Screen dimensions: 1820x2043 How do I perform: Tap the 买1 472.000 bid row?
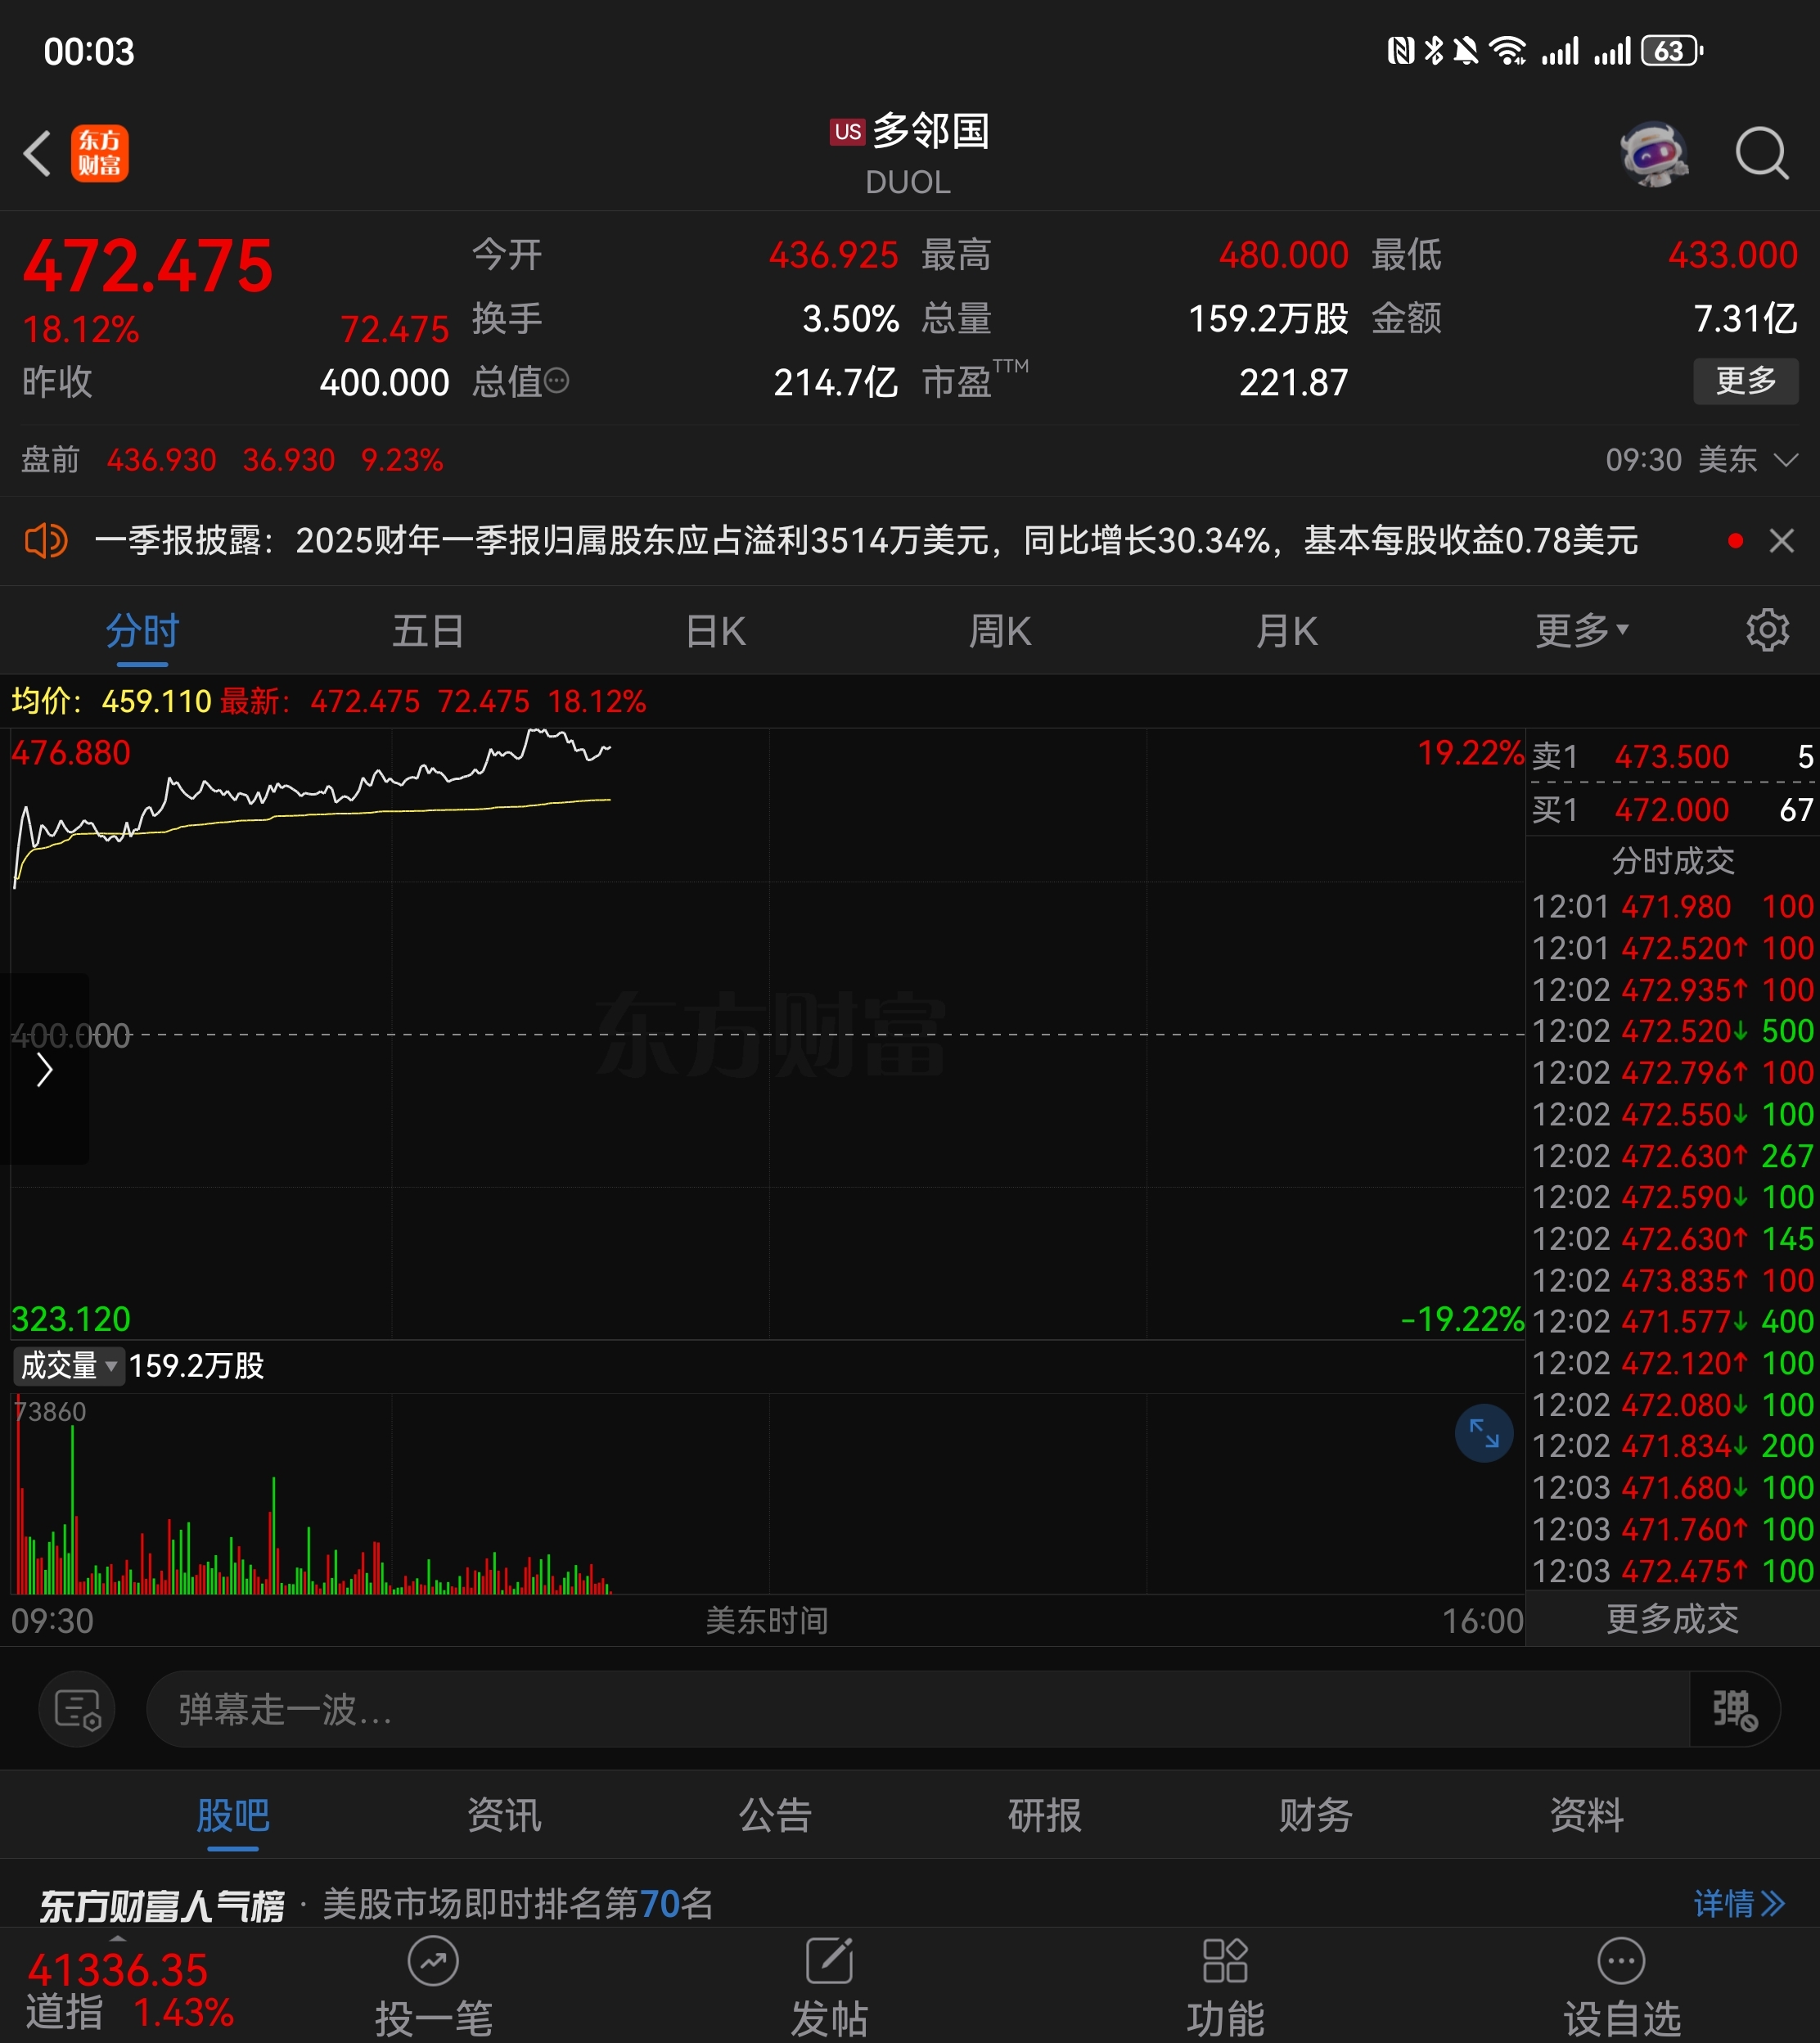[1672, 809]
